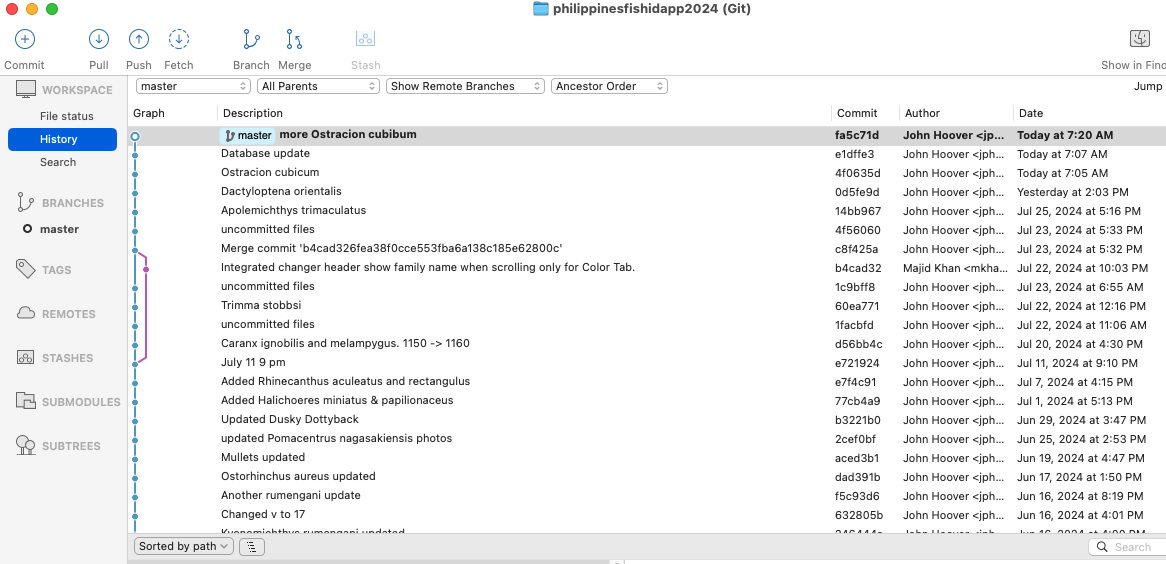Select the 'Another rumengani update' commit

(x=647, y=496)
